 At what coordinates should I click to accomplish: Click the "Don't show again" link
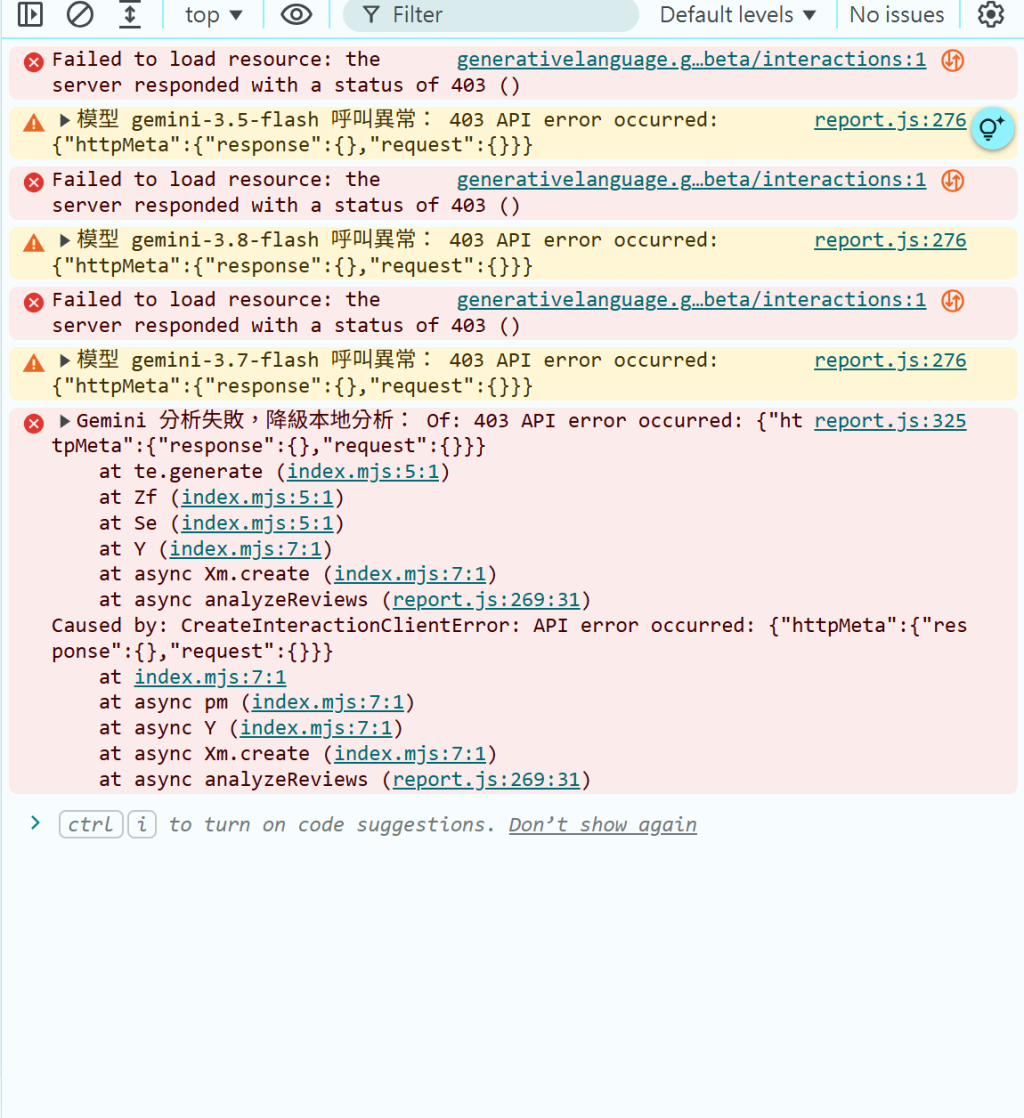pos(603,824)
